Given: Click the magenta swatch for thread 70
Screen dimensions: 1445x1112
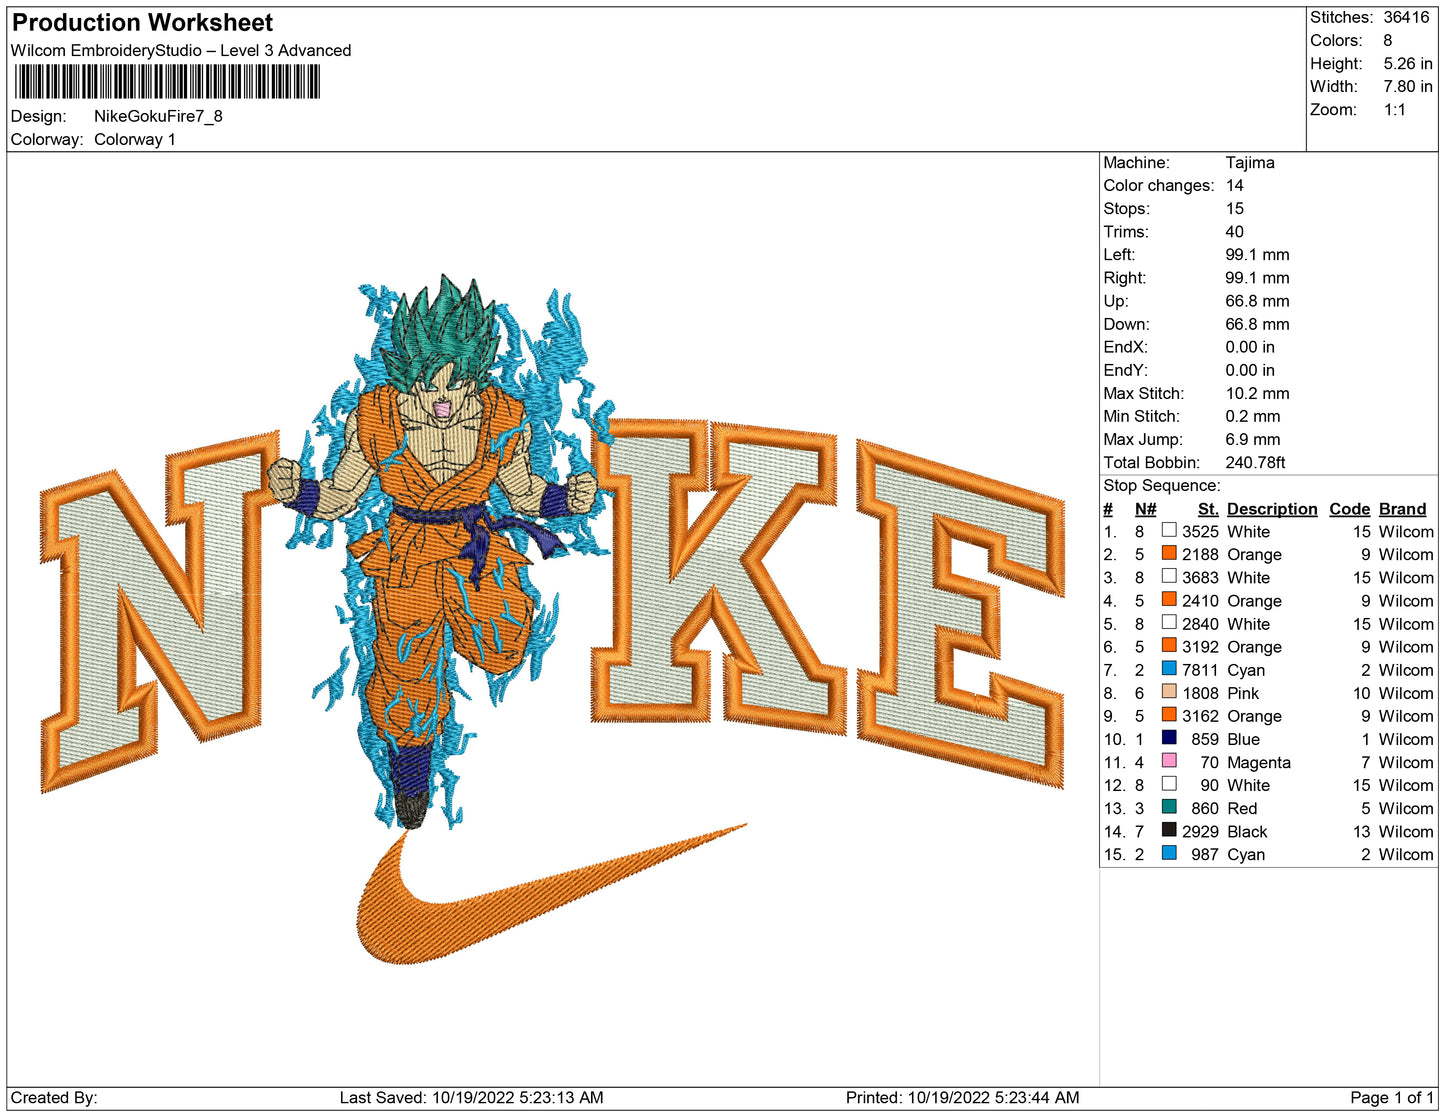Looking at the screenshot, I should pos(1169,760).
